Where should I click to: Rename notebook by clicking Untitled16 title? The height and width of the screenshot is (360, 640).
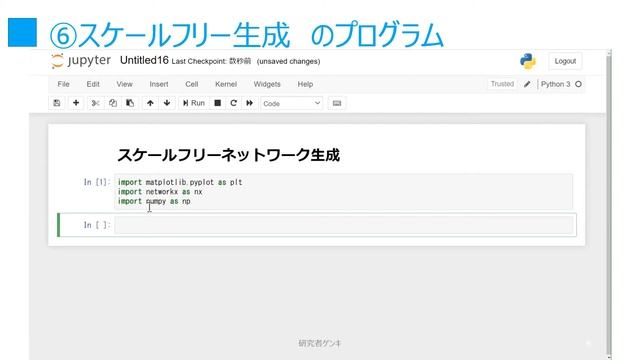144,60
